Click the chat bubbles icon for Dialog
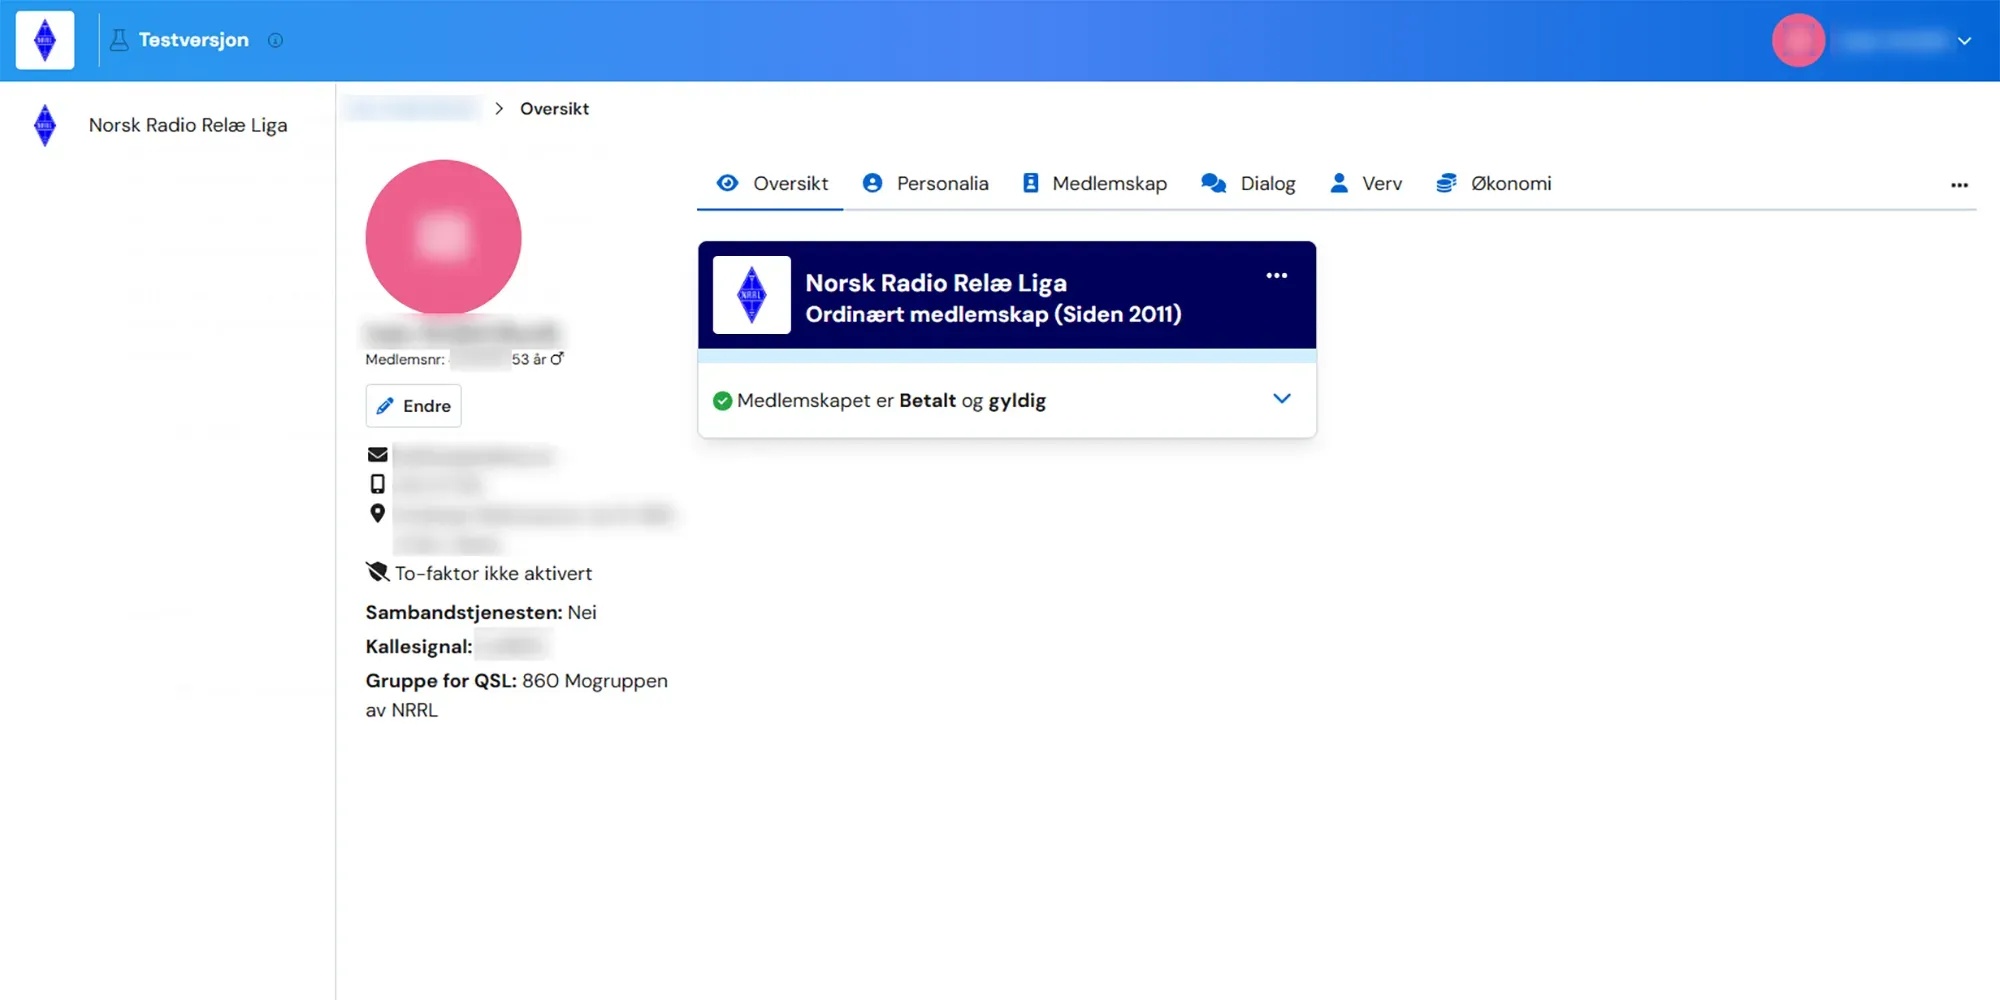This screenshot has width=2000, height=1000. [x=1214, y=183]
